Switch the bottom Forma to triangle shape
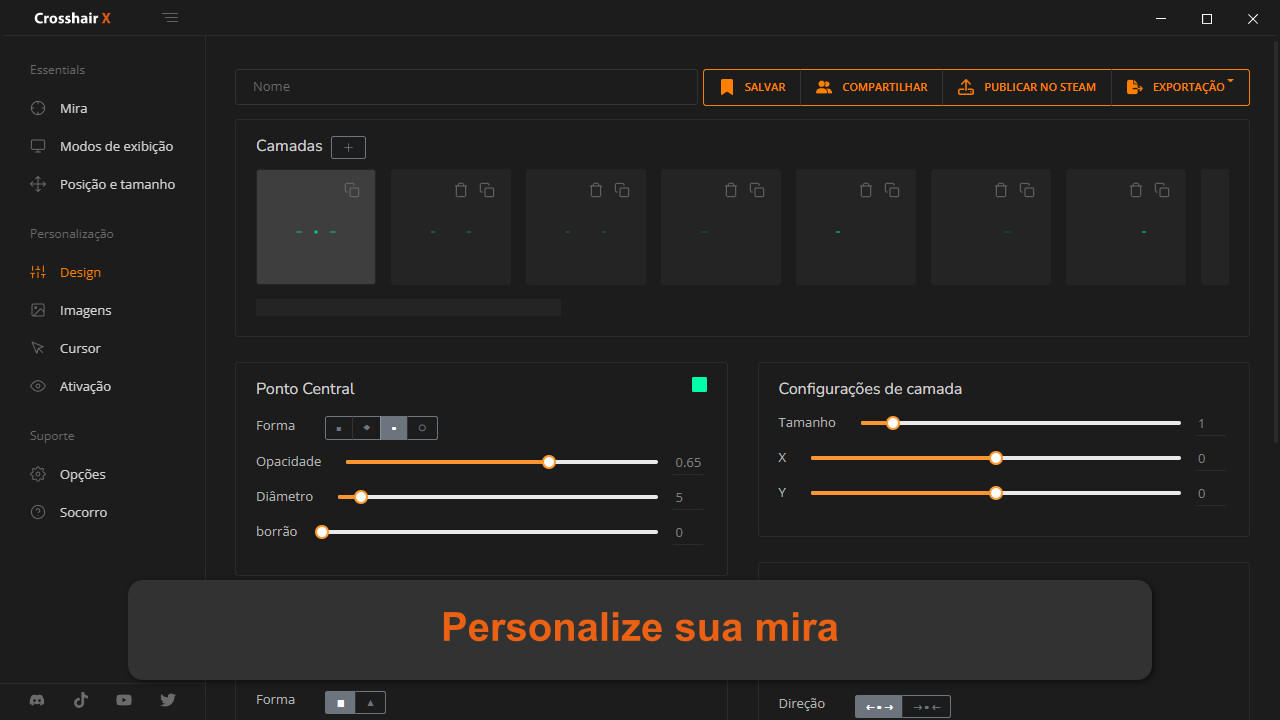1280x720 pixels. pyautogui.click(x=370, y=703)
